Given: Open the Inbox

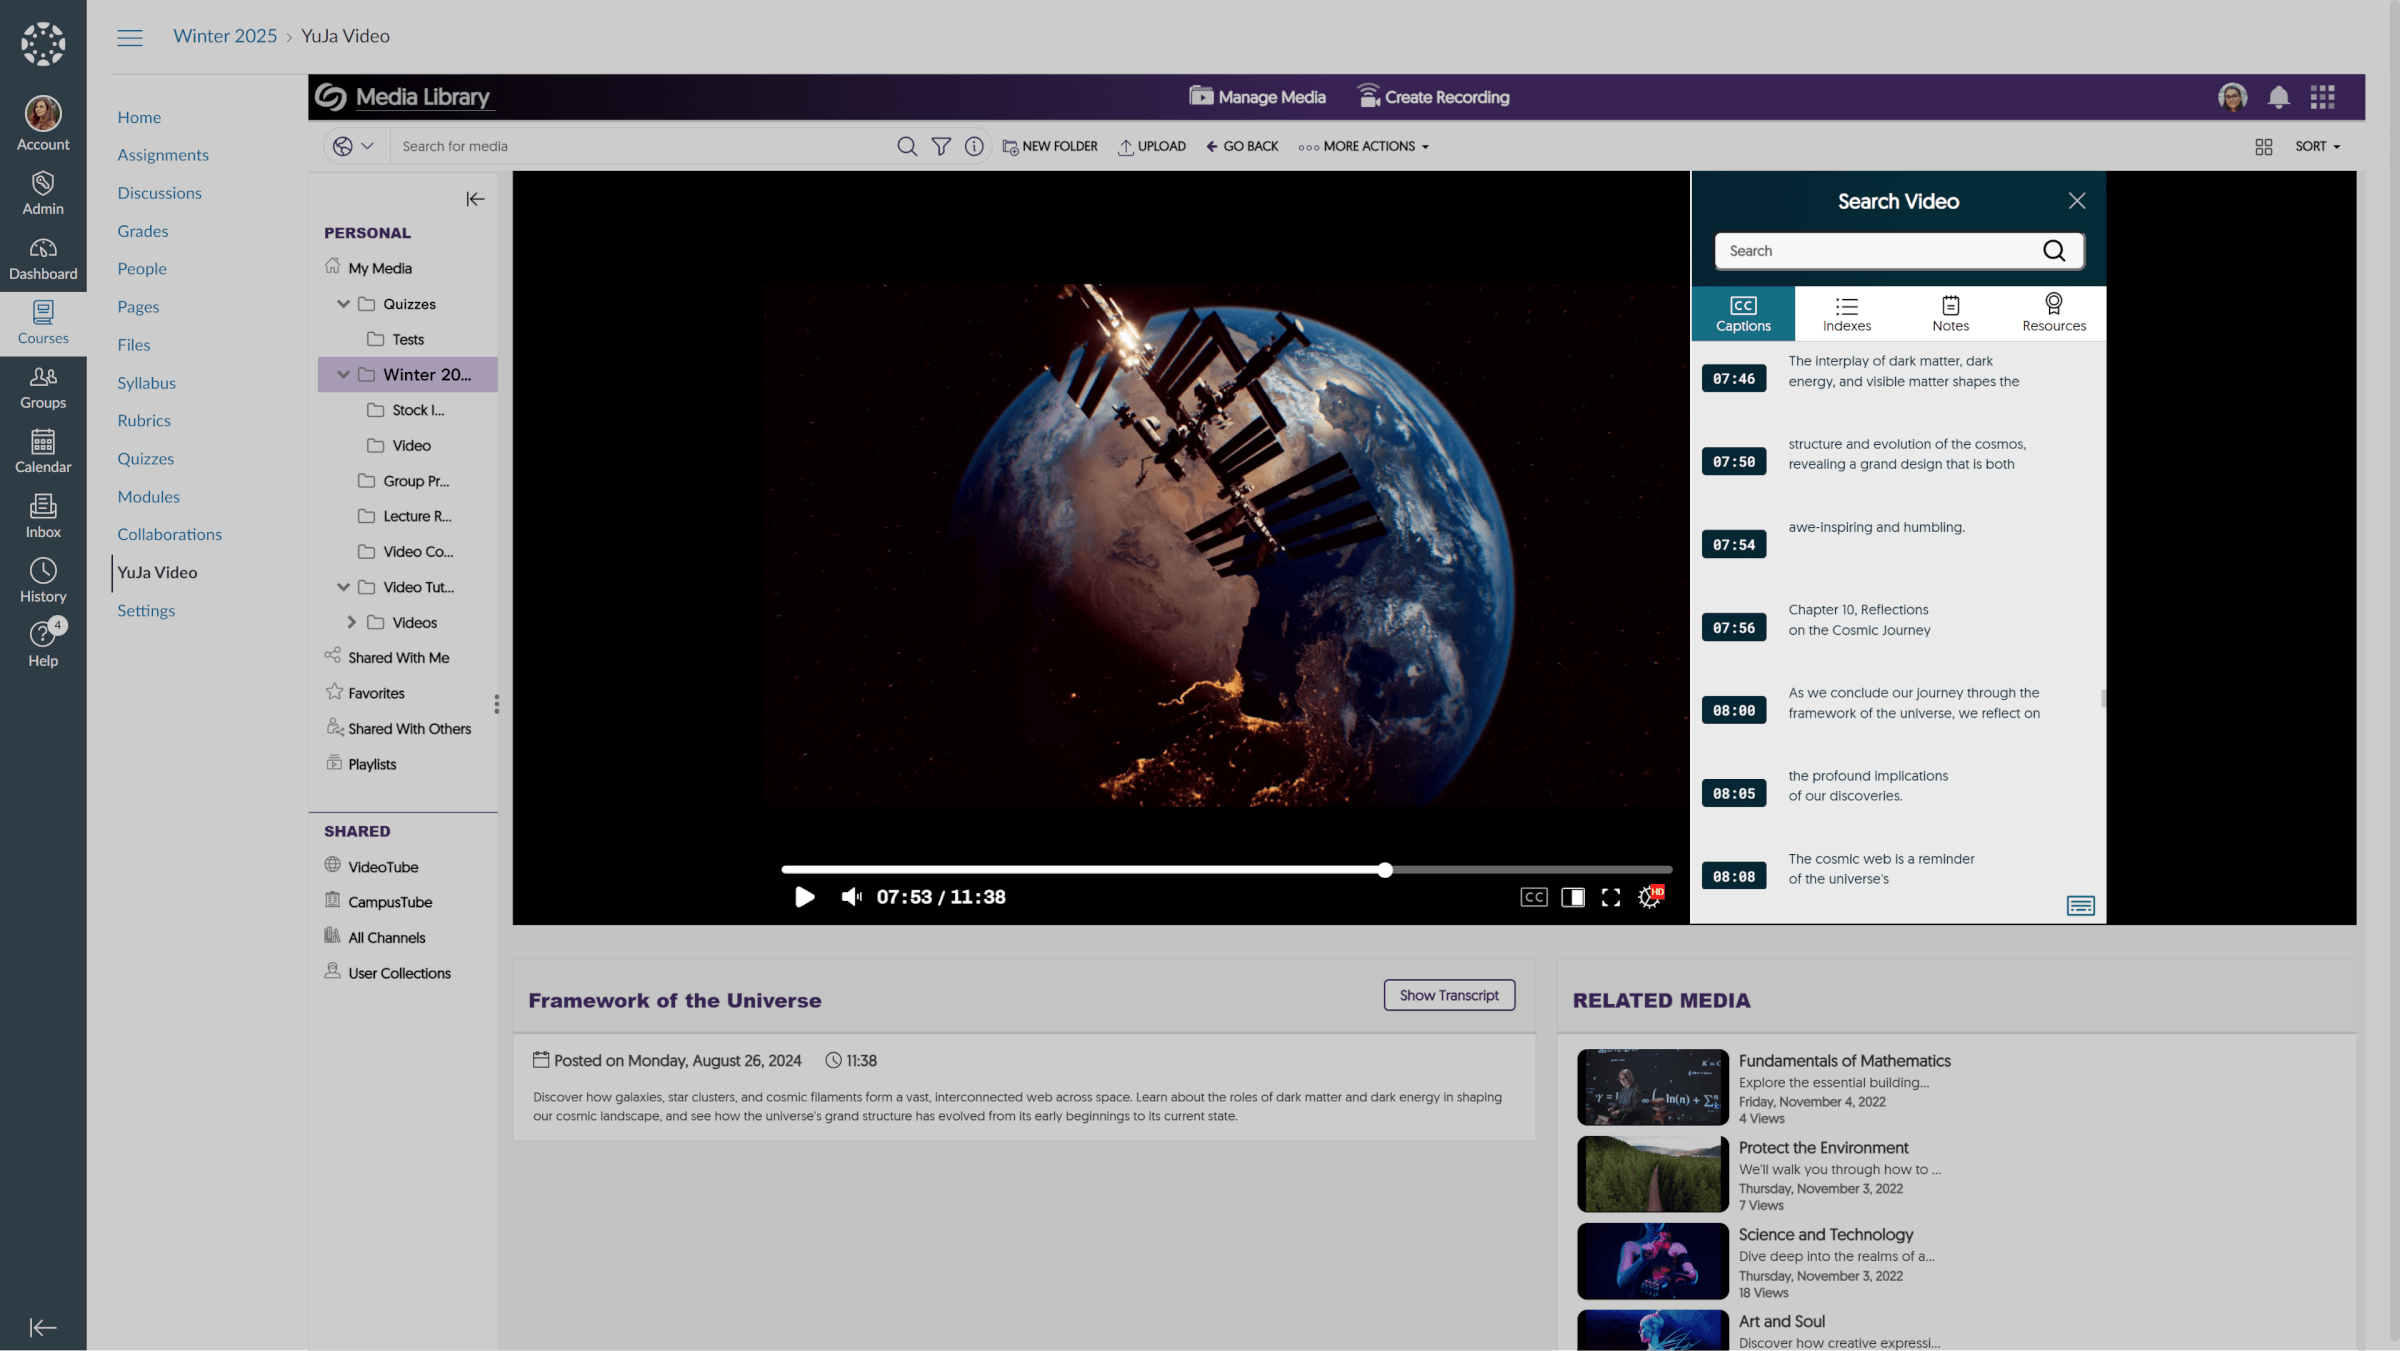Looking at the screenshot, I should coord(43,517).
